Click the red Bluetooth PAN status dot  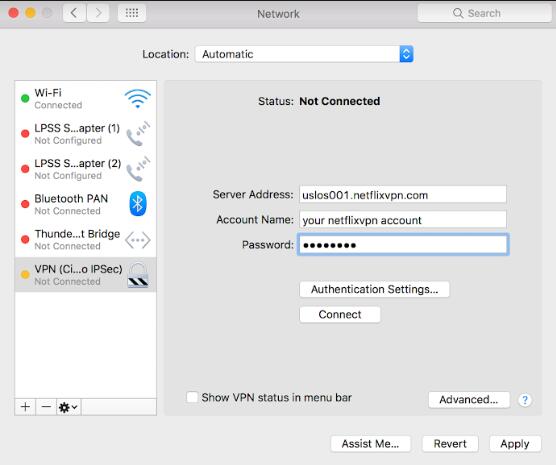(x=25, y=204)
